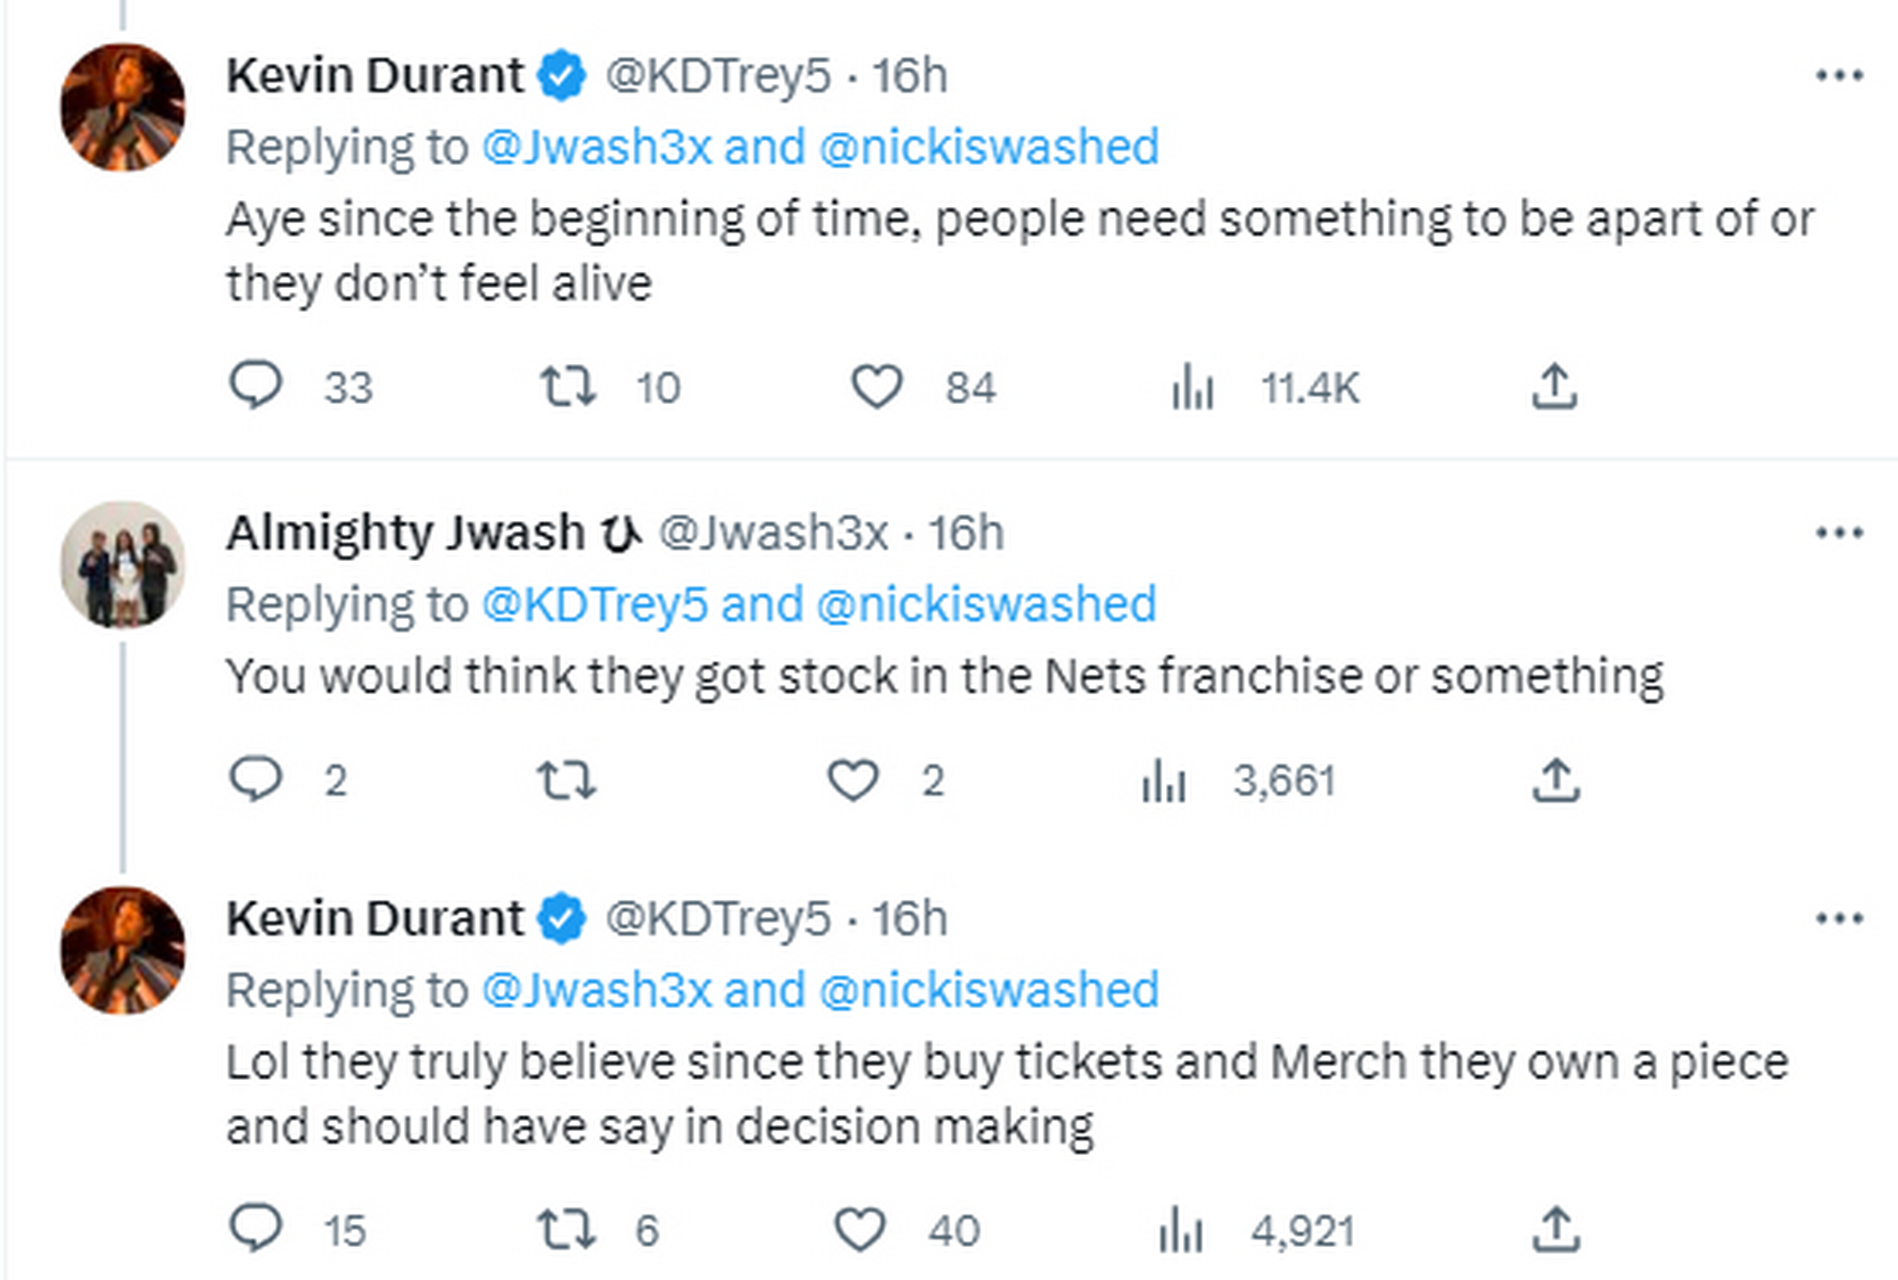Share the Almighty Jwash tweet
1898x1280 pixels.
coord(1555,779)
